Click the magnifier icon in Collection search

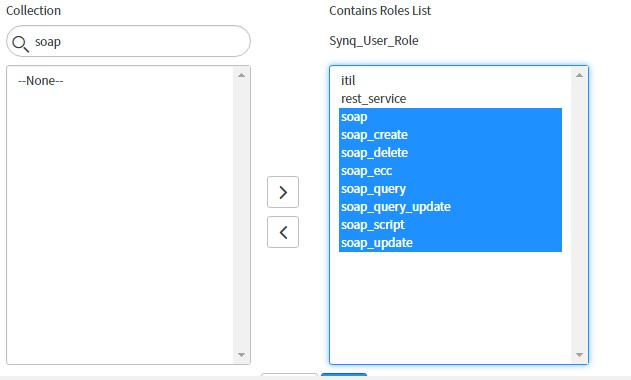[20, 43]
